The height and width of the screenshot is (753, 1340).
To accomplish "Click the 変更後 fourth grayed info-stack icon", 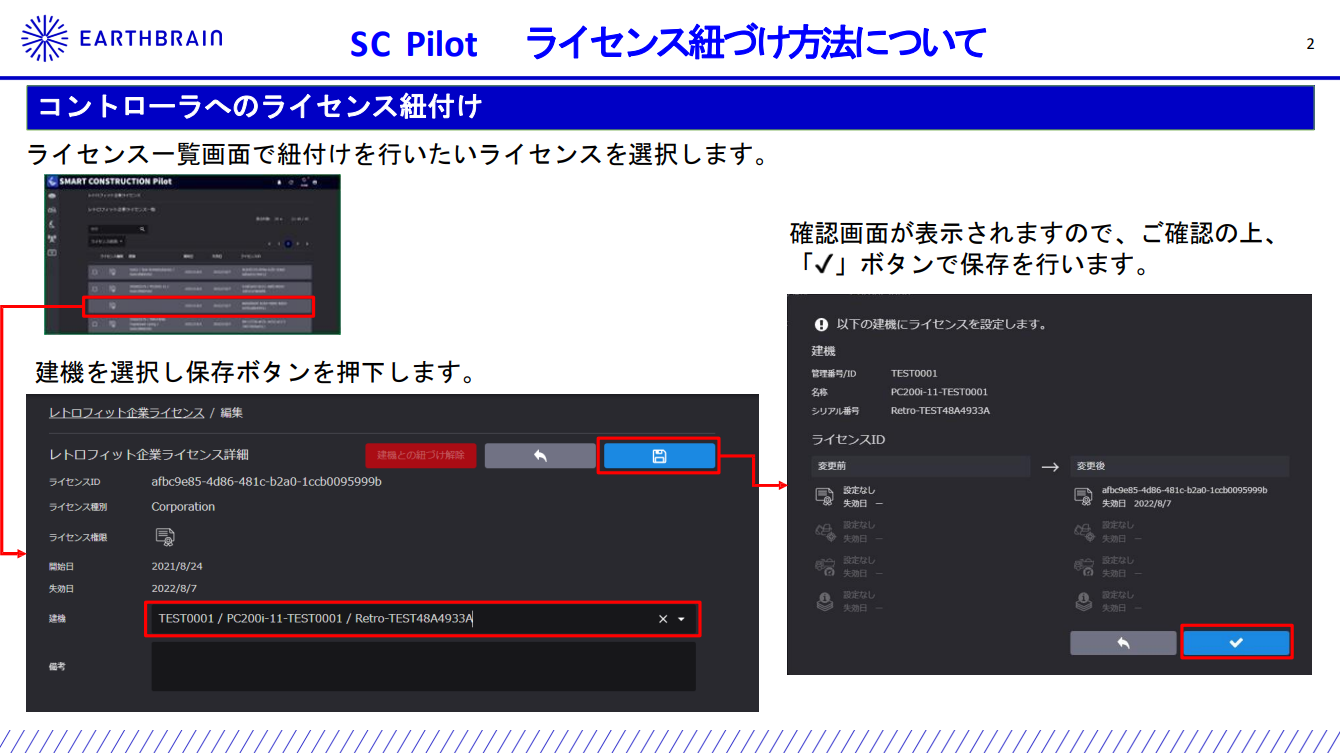I will [x=1084, y=601].
